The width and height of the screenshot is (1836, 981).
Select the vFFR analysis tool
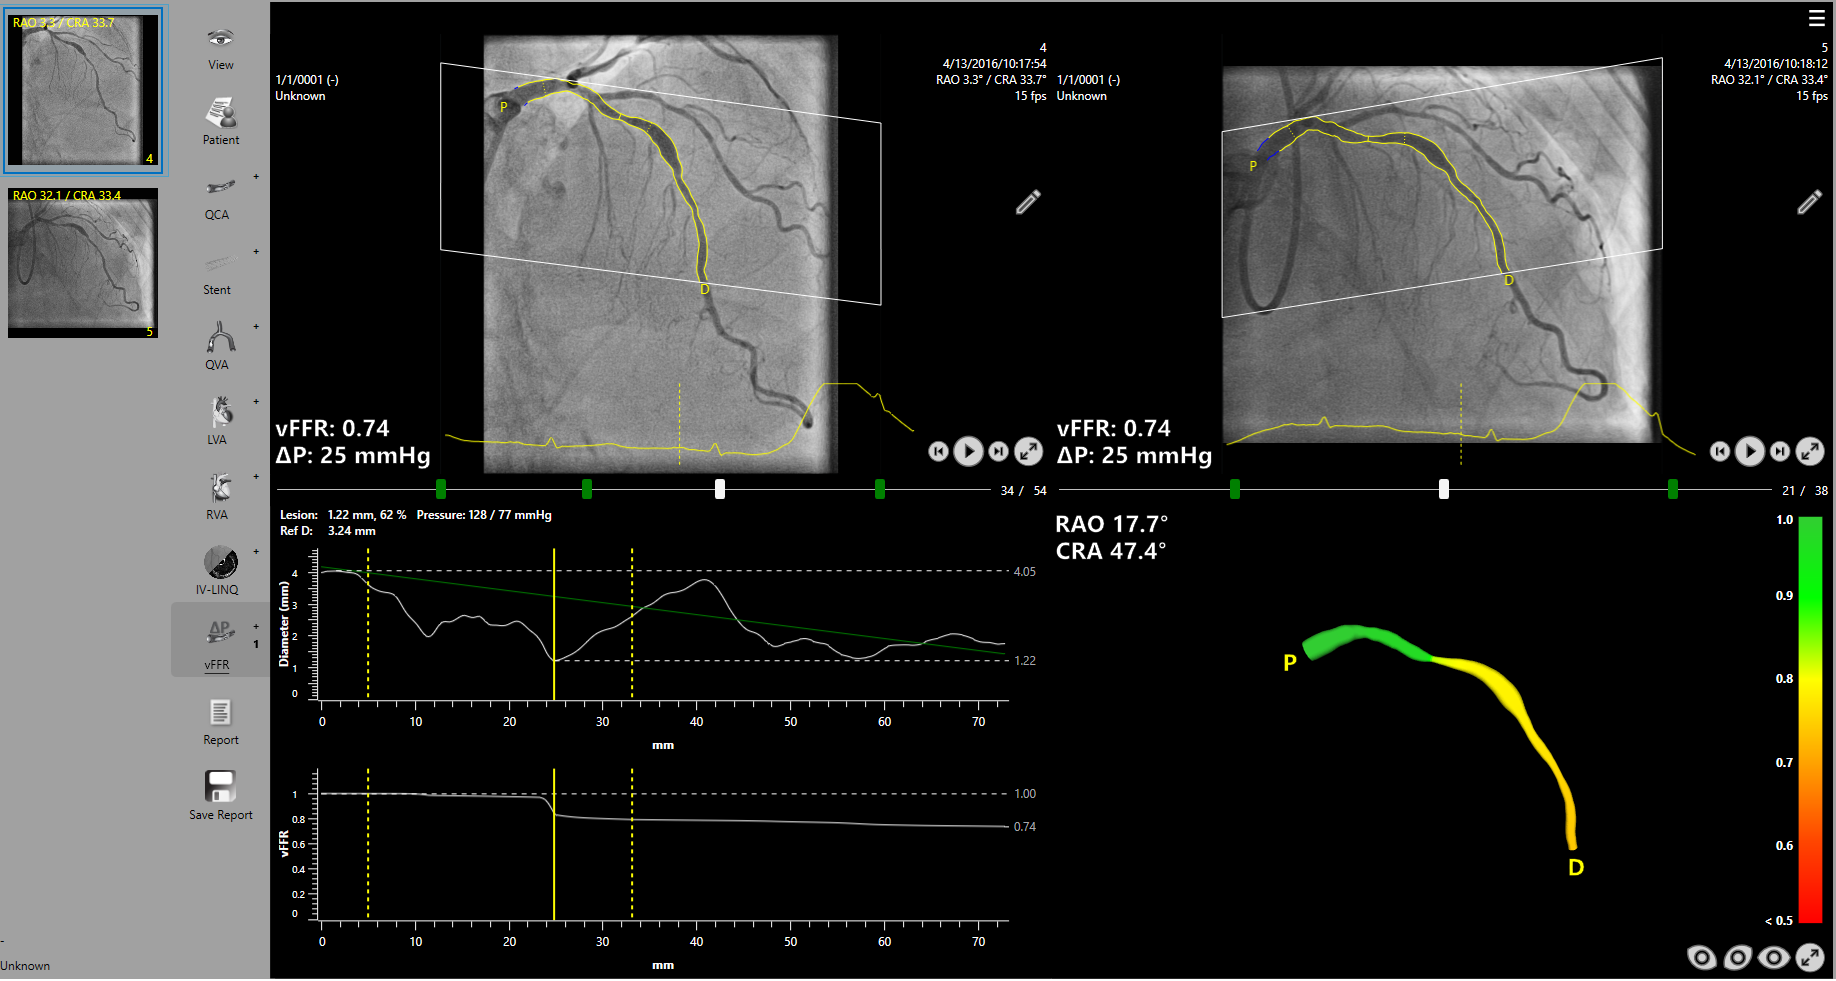(x=220, y=645)
